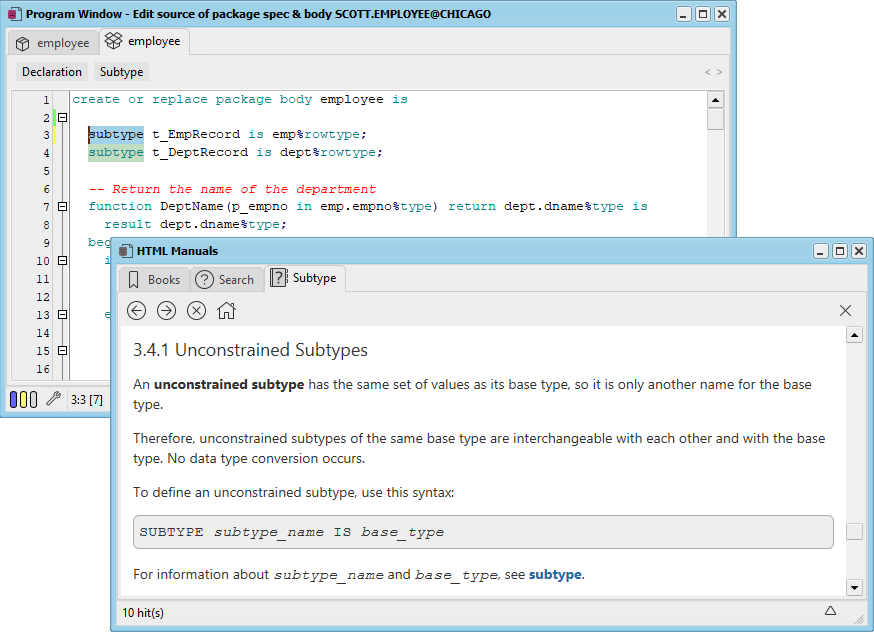
Task: Click cursor position 3:3 [7] indicator
Action: (x=86, y=400)
